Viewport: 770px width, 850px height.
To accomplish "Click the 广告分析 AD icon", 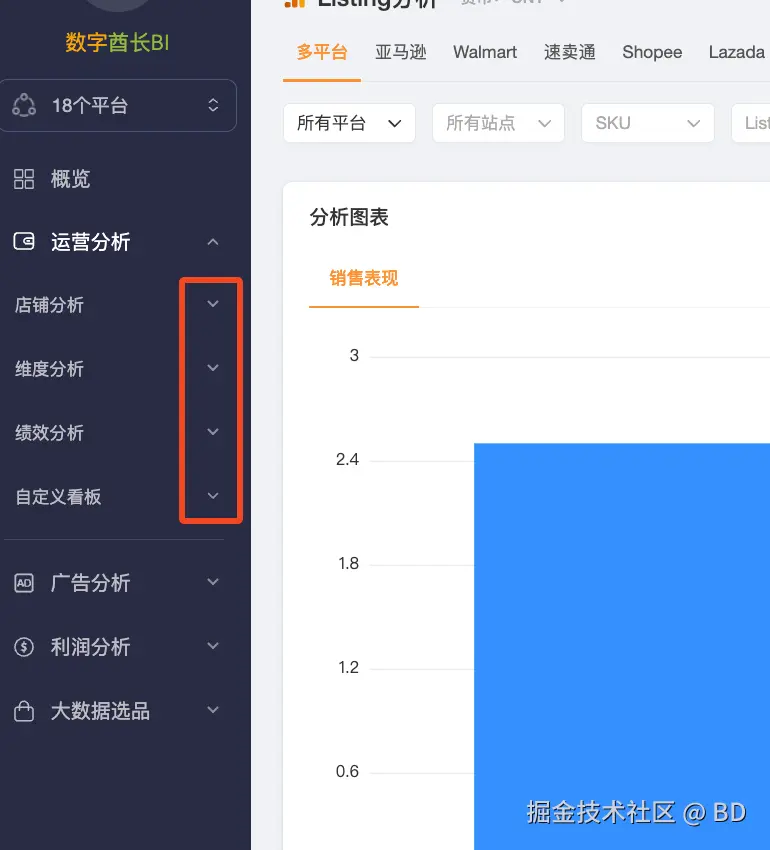I will tap(24, 583).
